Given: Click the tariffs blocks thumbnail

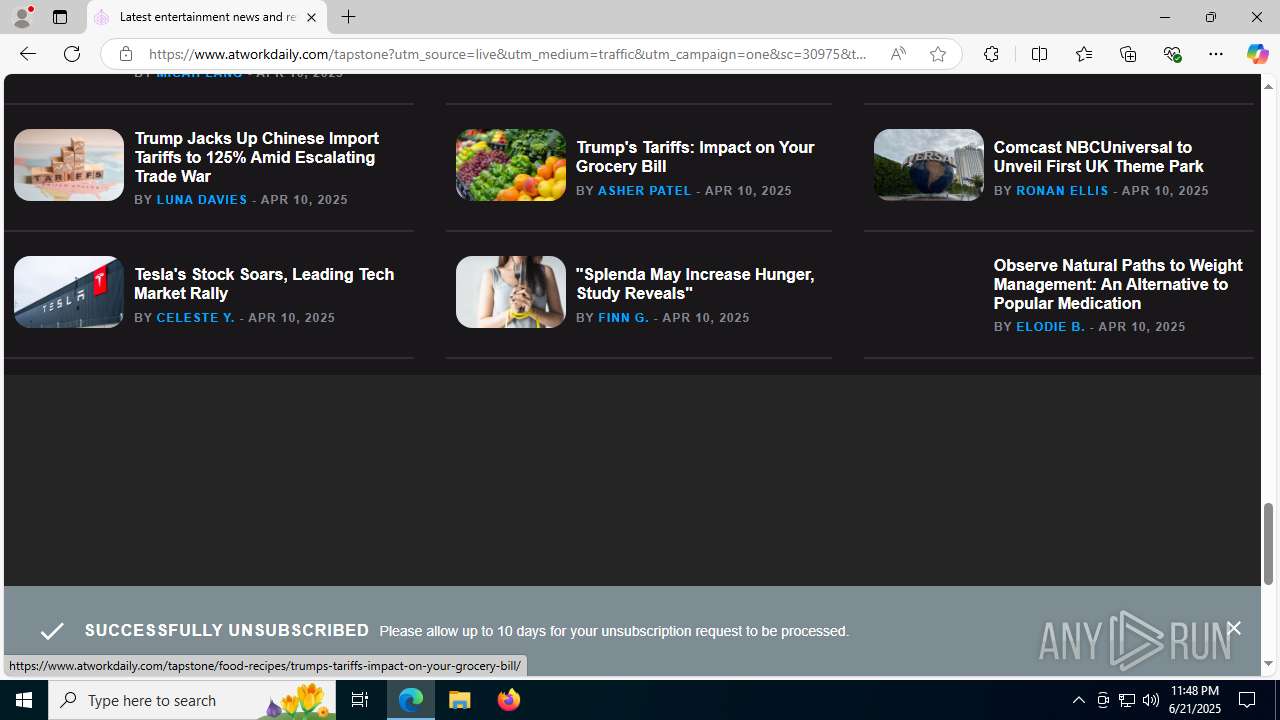Looking at the screenshot, I should point(69,165).
